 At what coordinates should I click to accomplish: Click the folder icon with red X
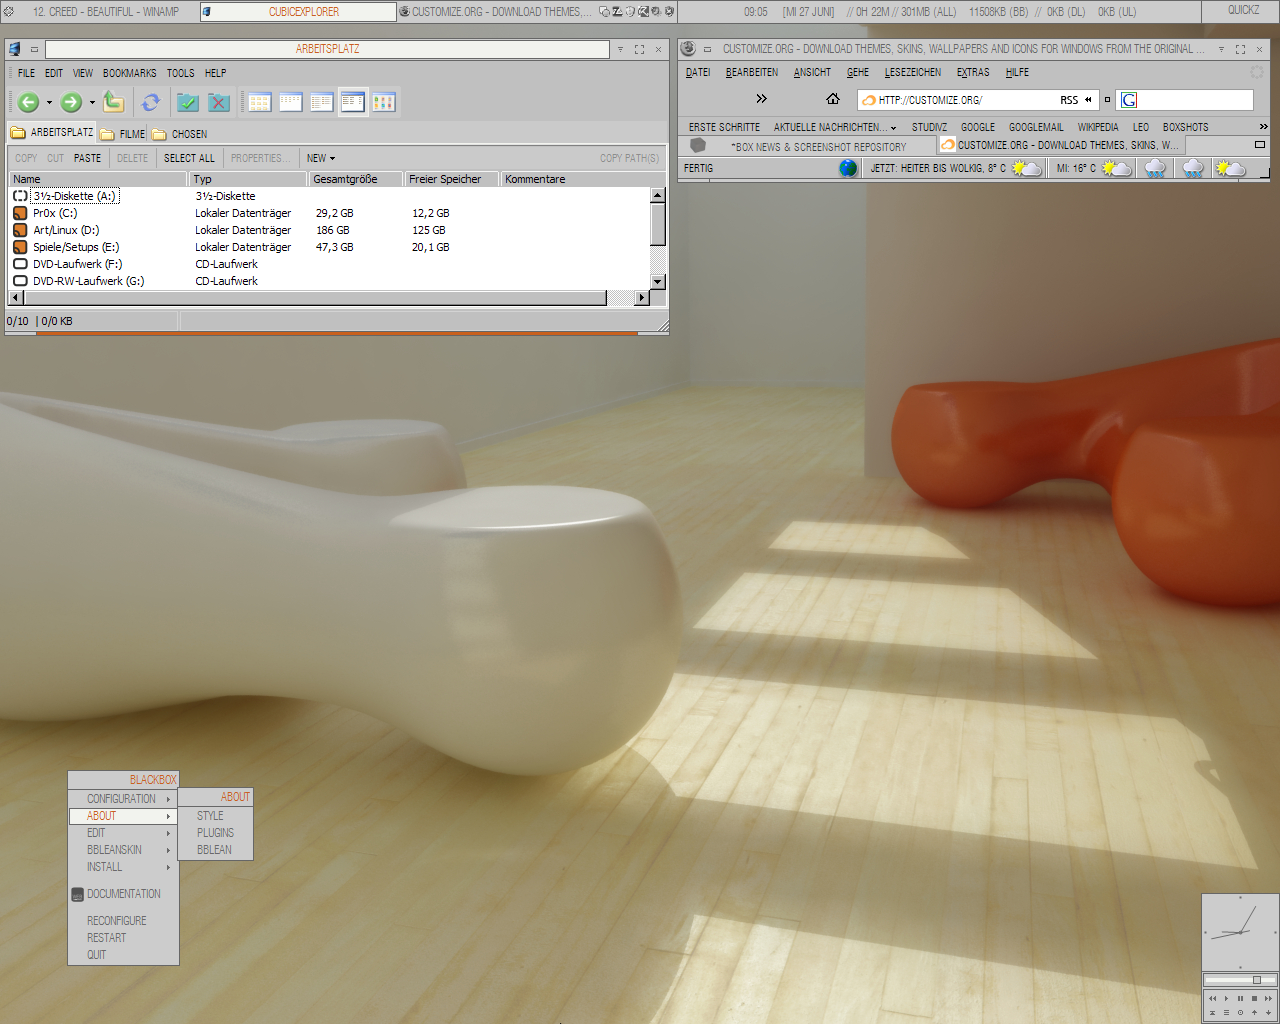point(219,102)
